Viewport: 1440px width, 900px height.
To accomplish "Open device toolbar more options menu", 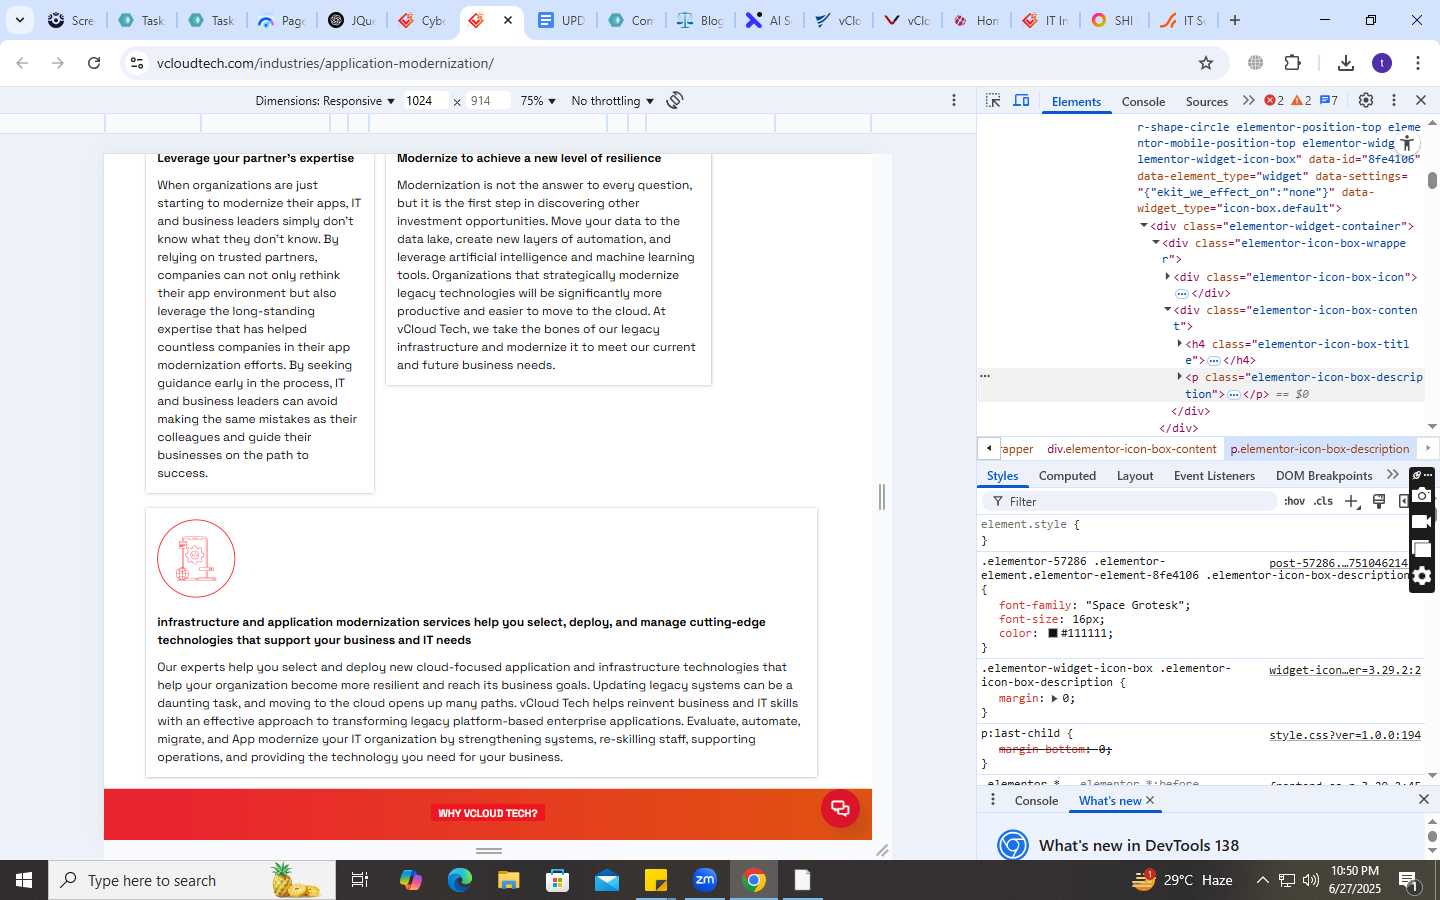I will tap(954, 100).
